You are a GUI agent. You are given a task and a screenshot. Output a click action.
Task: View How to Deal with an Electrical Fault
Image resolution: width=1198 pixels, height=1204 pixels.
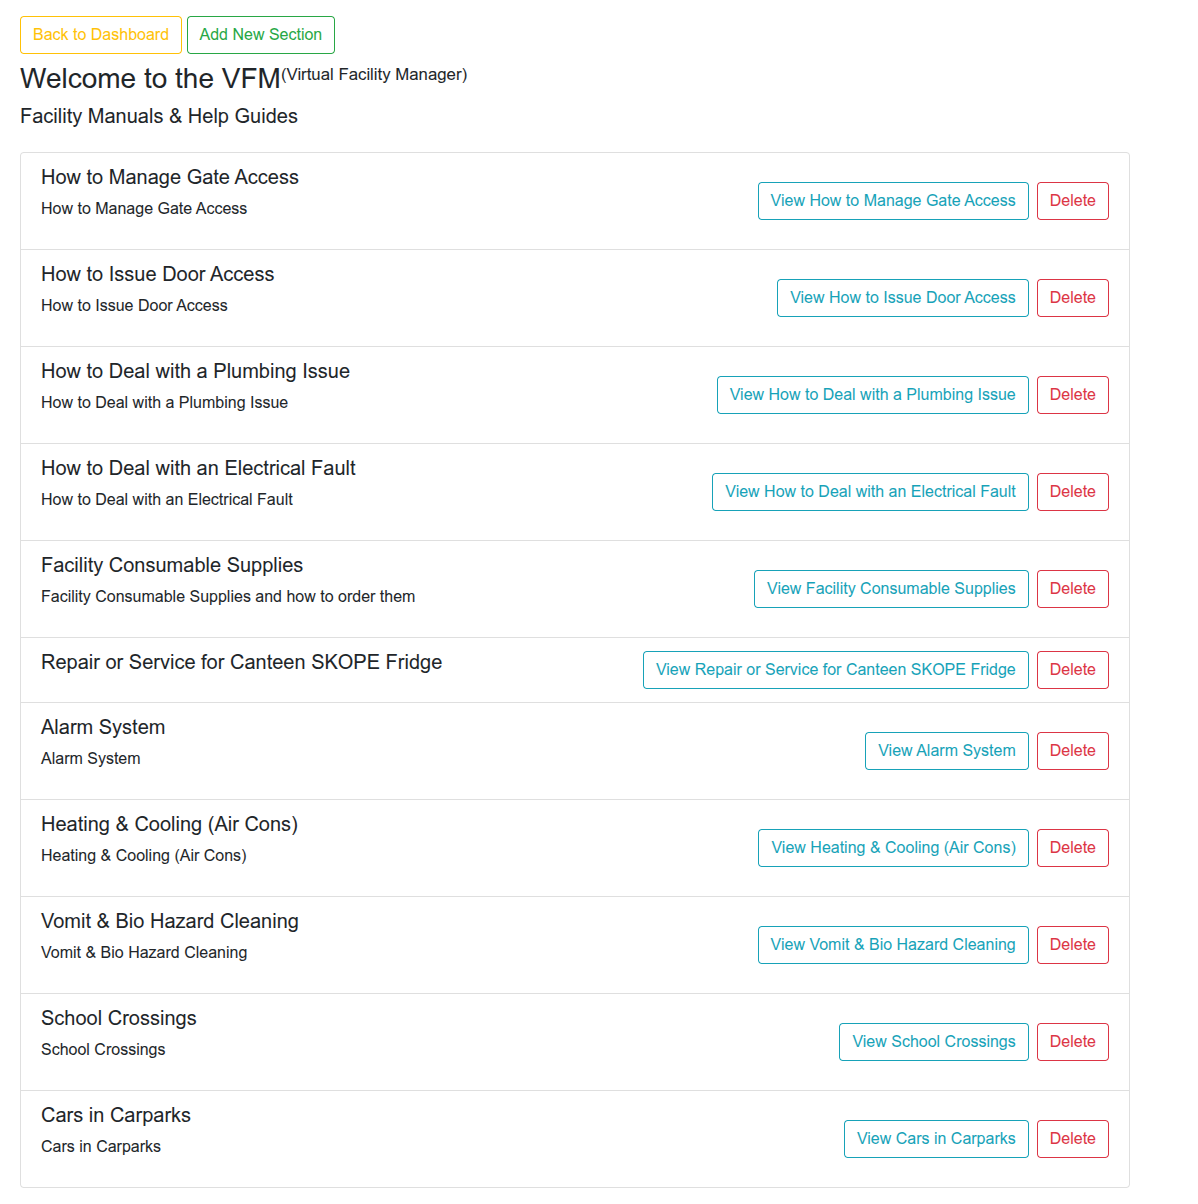[870, 492]
